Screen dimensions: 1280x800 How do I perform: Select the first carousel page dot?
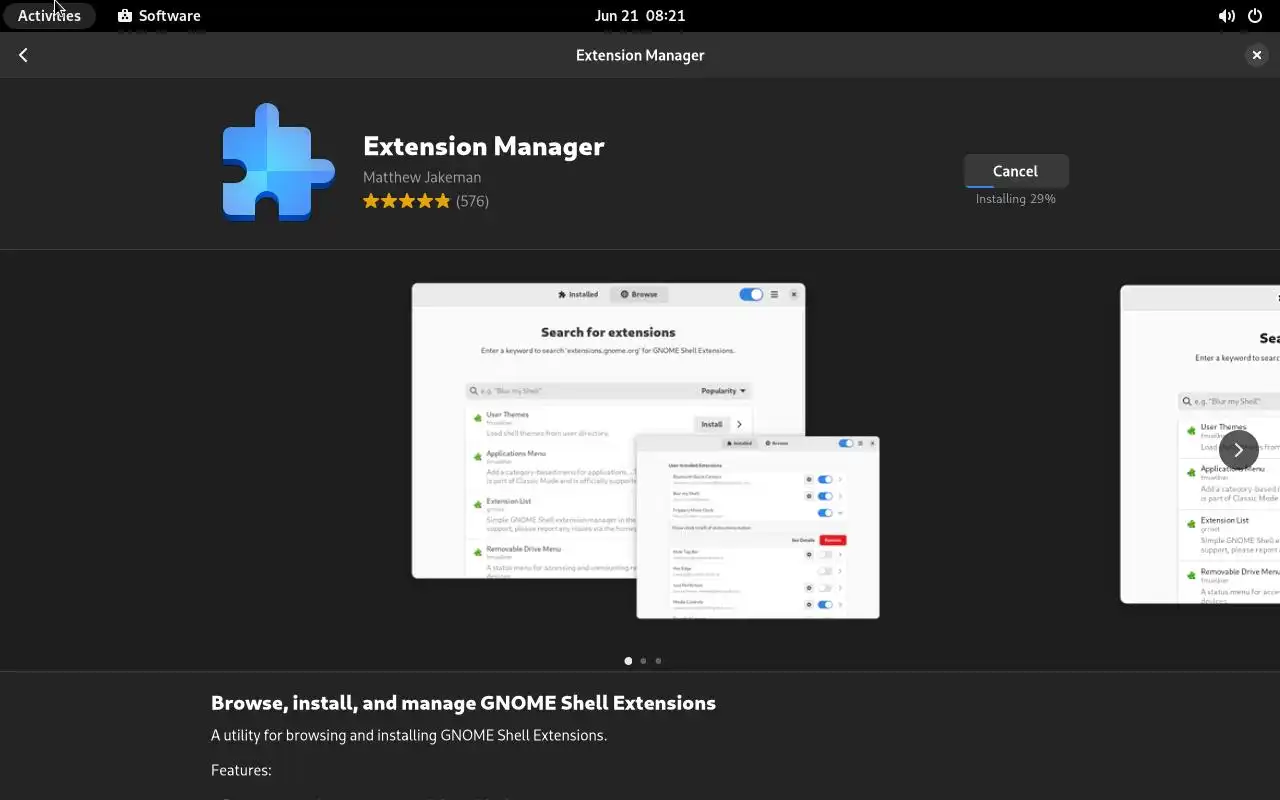pos(628,661)
